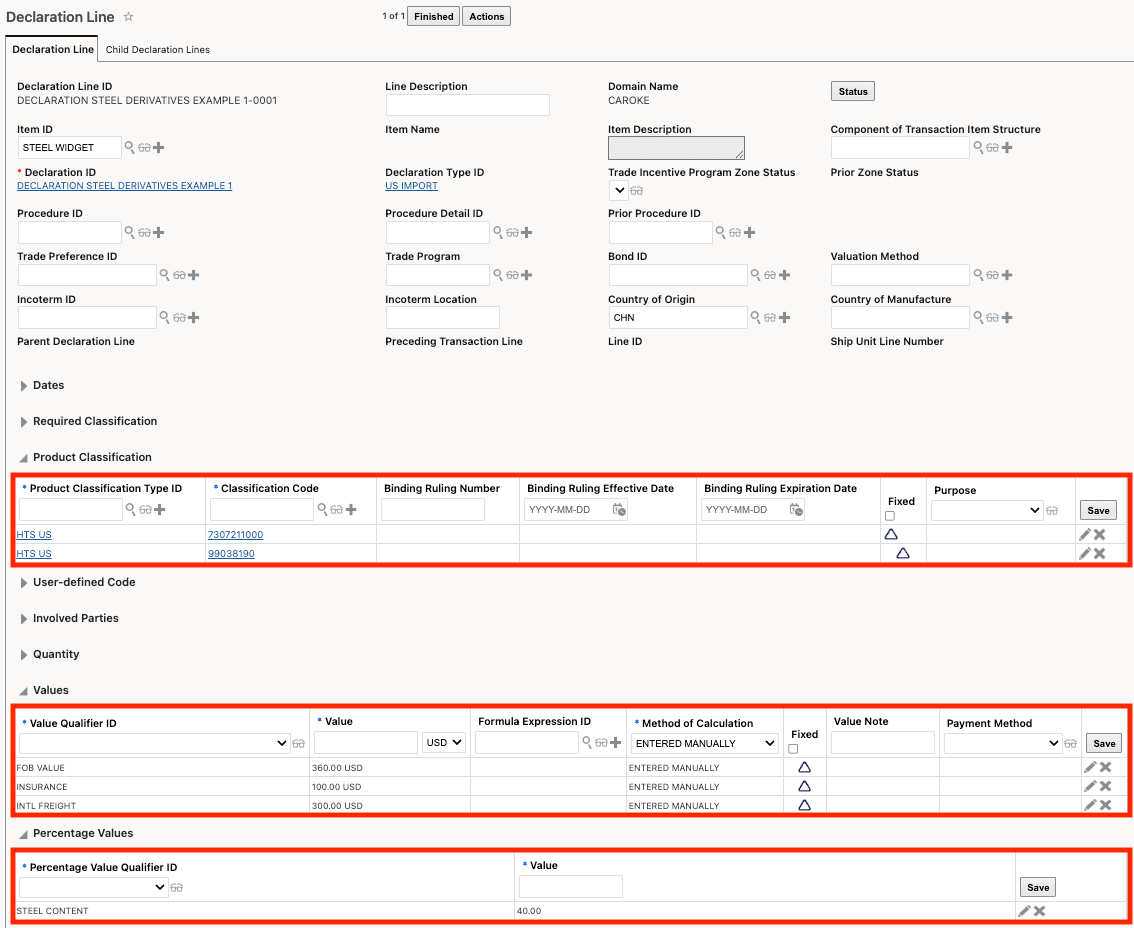Check the Fixed box in Product Classification
1134x928 pixels.
[x=890, y=516]
